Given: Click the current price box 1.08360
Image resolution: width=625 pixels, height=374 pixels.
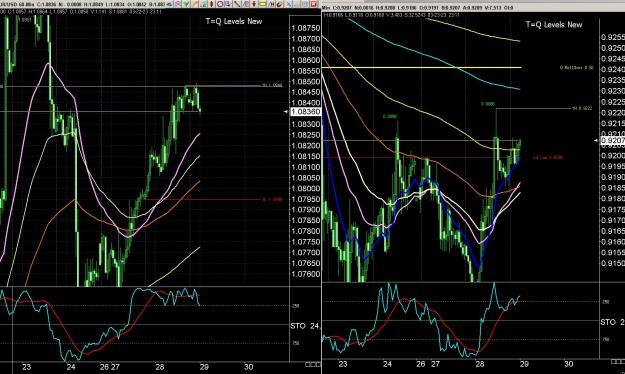Looking at the screenshot, I should 306,112.
